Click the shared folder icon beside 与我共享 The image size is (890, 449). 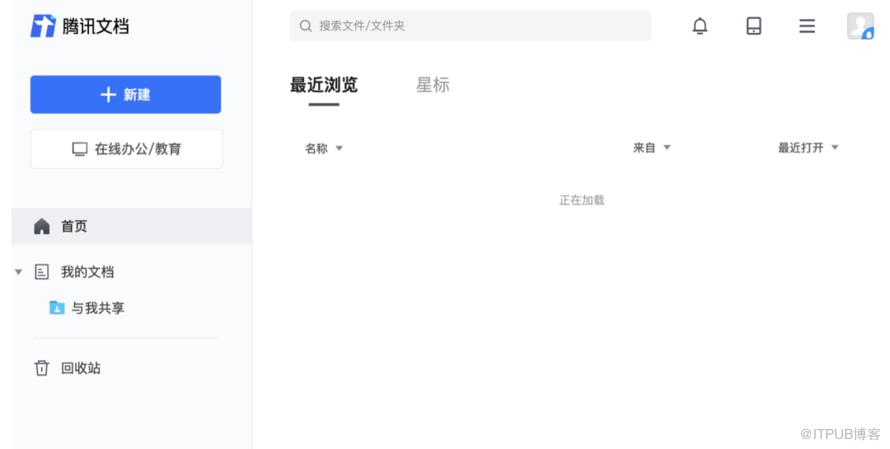[57, 308]
